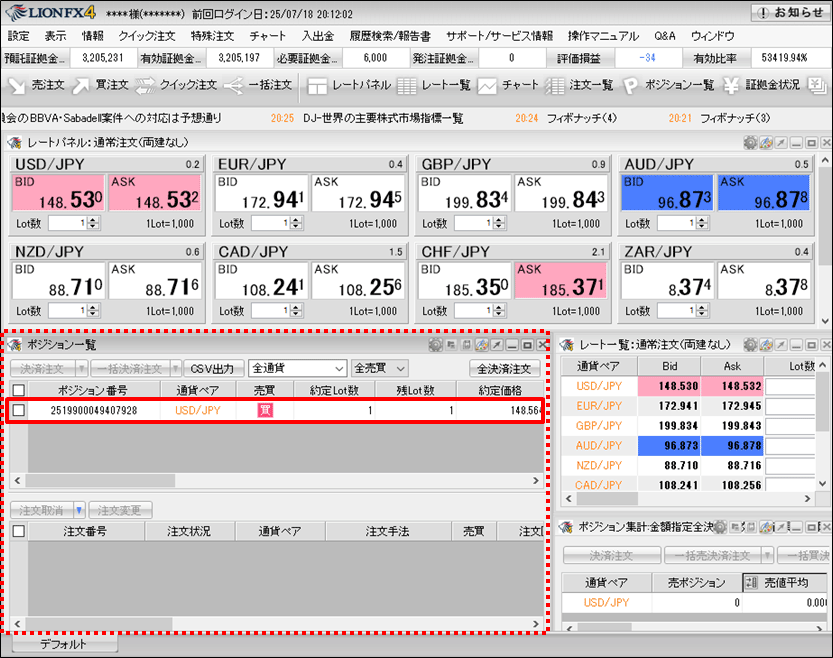This screenshot has height=658, width=833.
Task: Check the USD/JPY position row checkbox
Action: [x=18, y=410]
